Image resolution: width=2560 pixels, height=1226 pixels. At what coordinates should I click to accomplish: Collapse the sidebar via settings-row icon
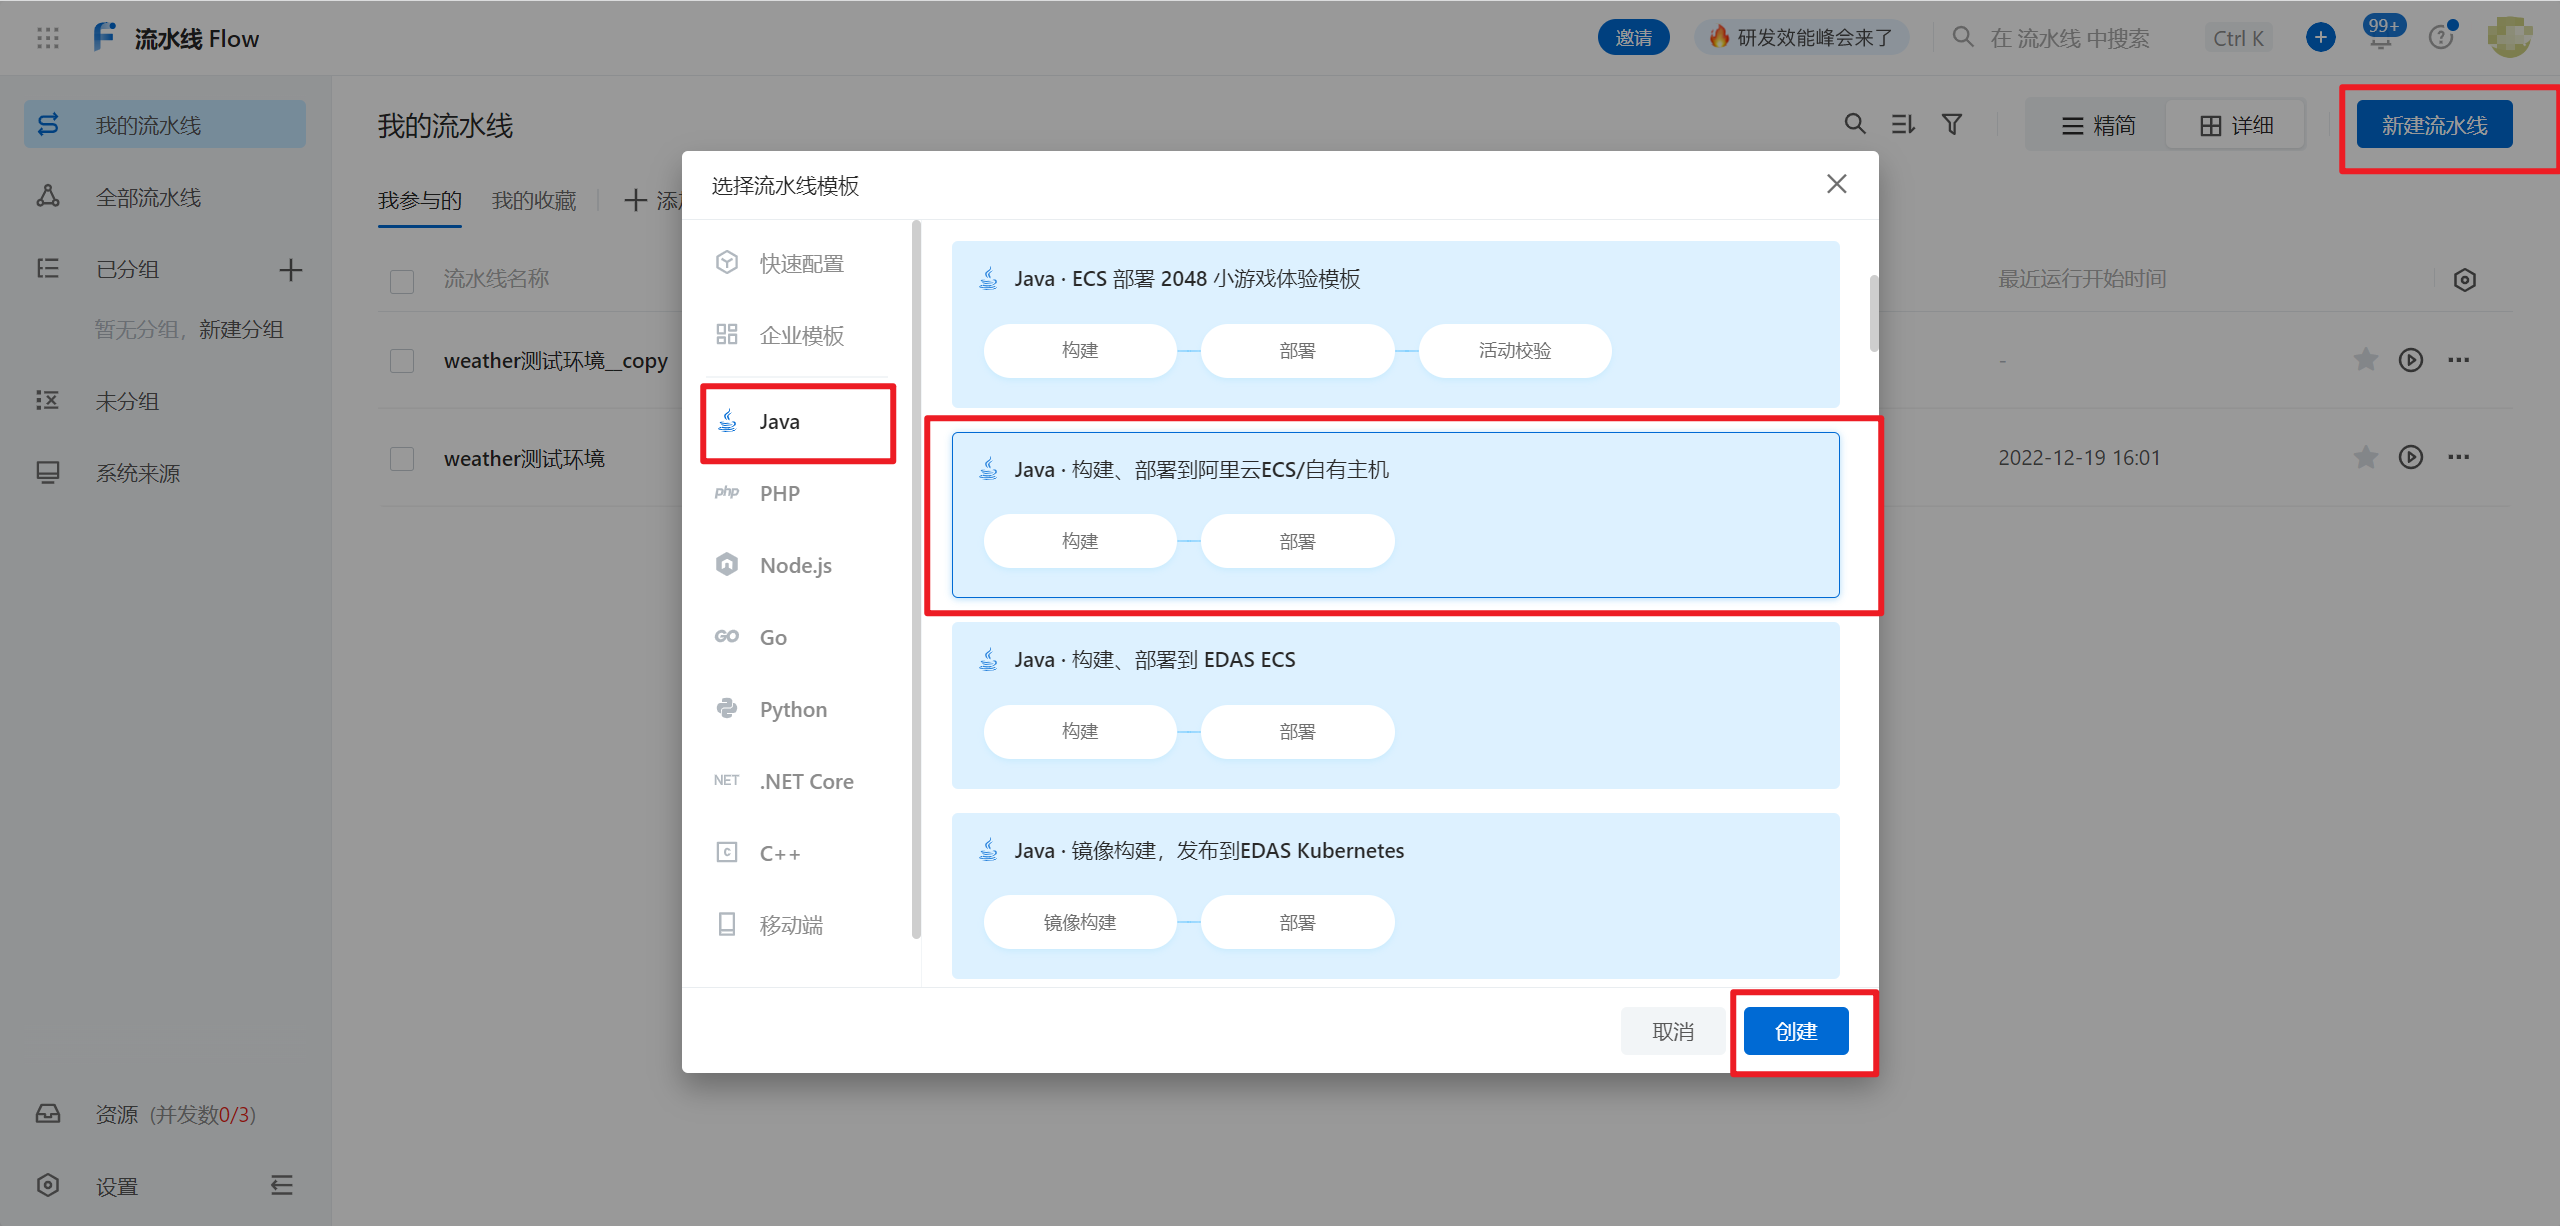tap(282, 1186)
